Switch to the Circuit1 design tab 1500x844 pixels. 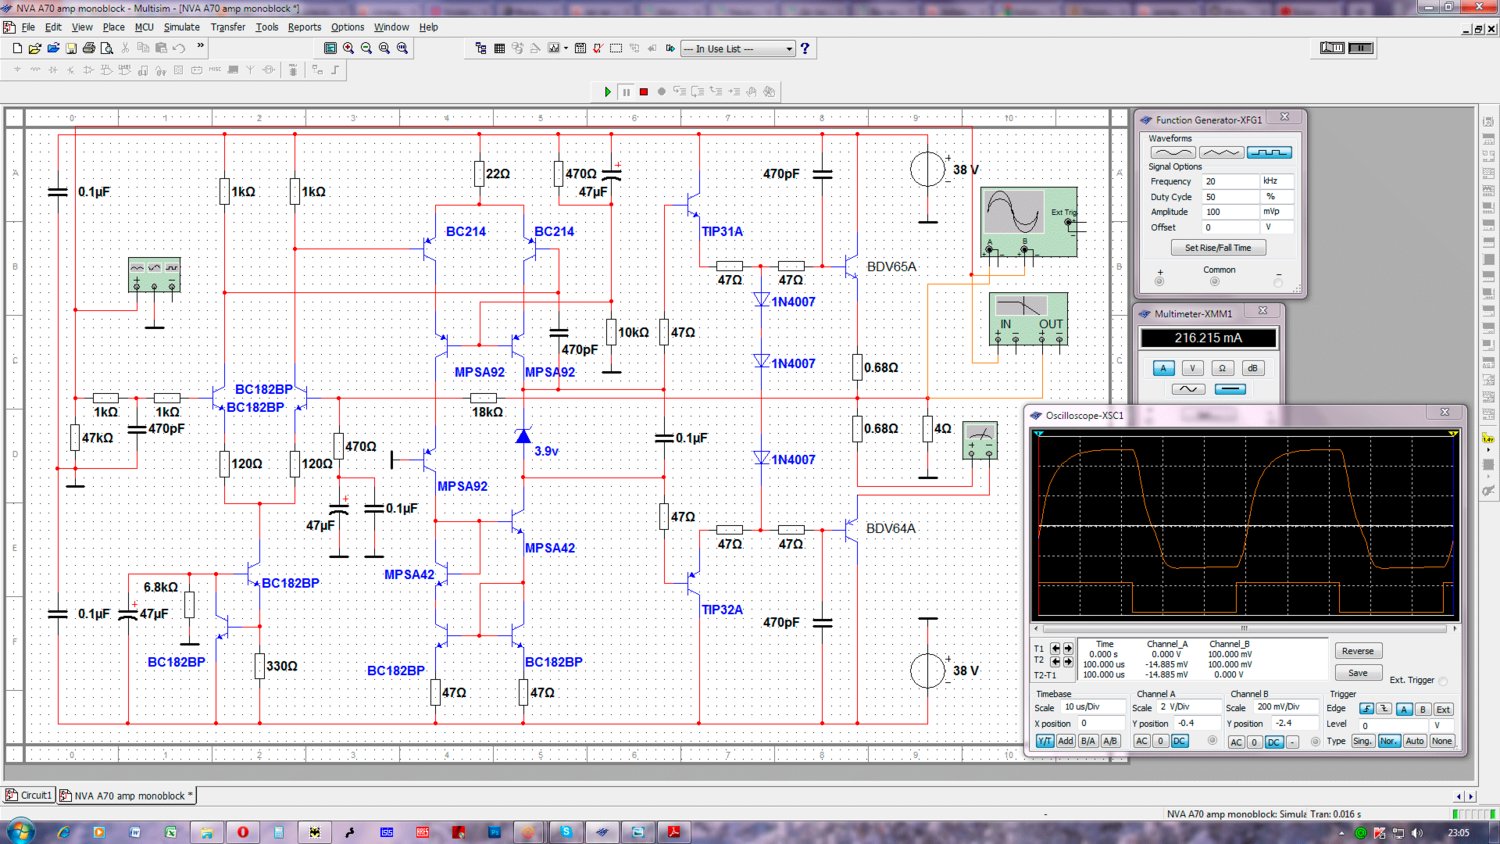click(x=29, y=795)
